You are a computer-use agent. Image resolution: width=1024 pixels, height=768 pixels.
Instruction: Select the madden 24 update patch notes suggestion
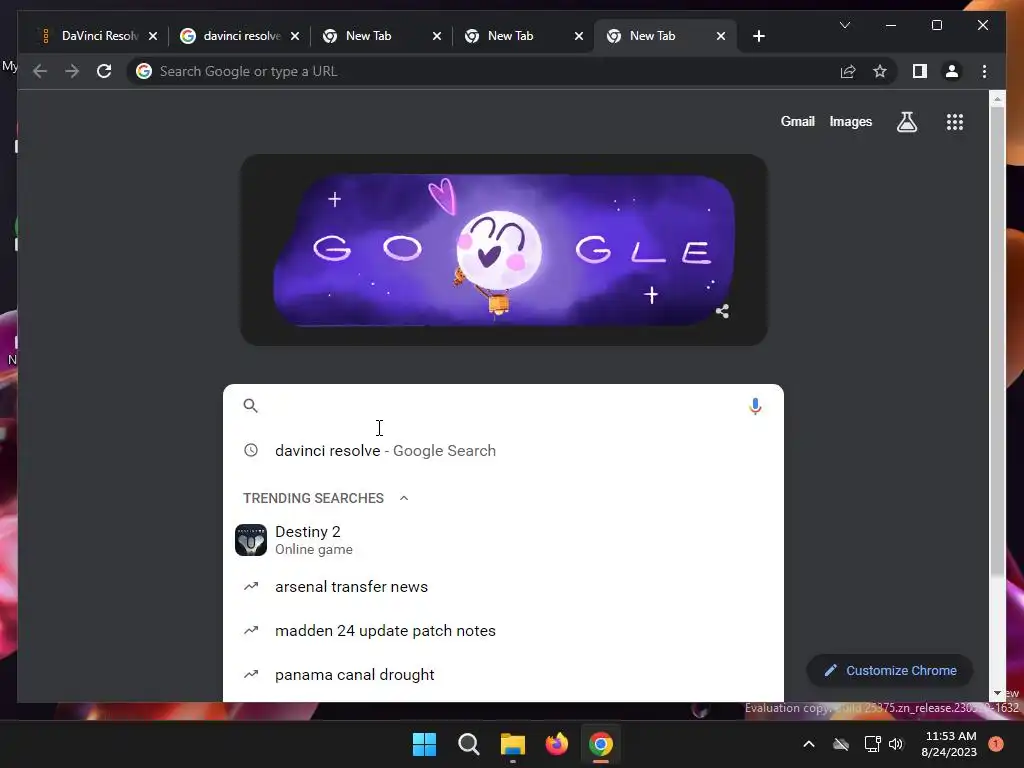pos(503,631)
